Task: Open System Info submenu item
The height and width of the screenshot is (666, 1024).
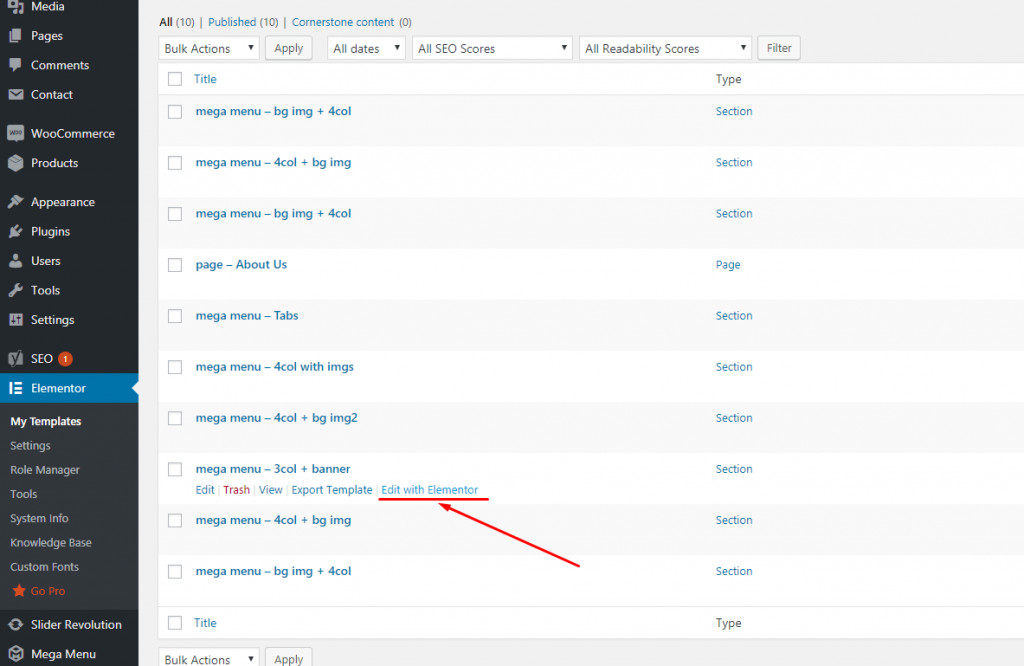Action: click(x=39, y=518)
